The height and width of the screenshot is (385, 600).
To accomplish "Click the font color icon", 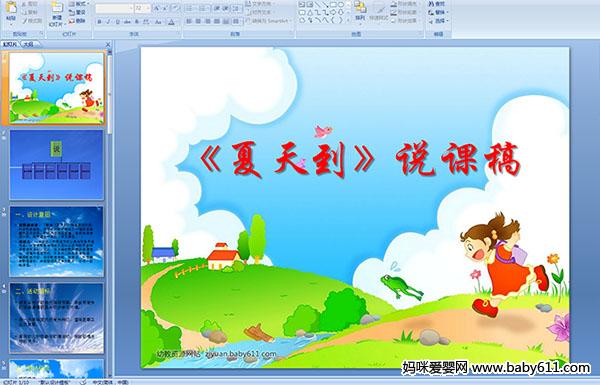I will pyautogui.click(x=172, y=22).
